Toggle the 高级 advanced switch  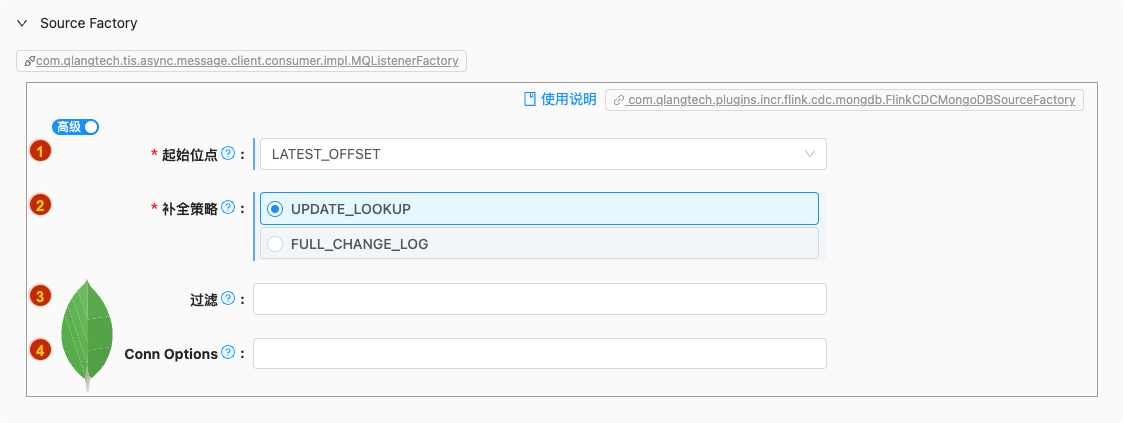click(x=75, y=127)
